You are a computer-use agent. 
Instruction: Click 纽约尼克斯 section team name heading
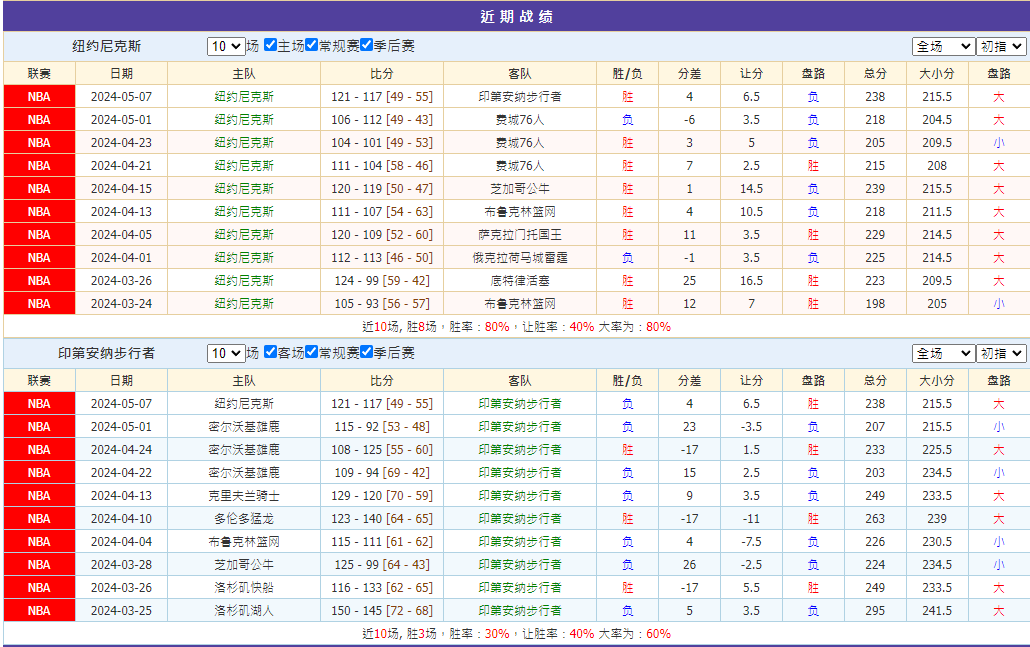[x=106, y=46]
